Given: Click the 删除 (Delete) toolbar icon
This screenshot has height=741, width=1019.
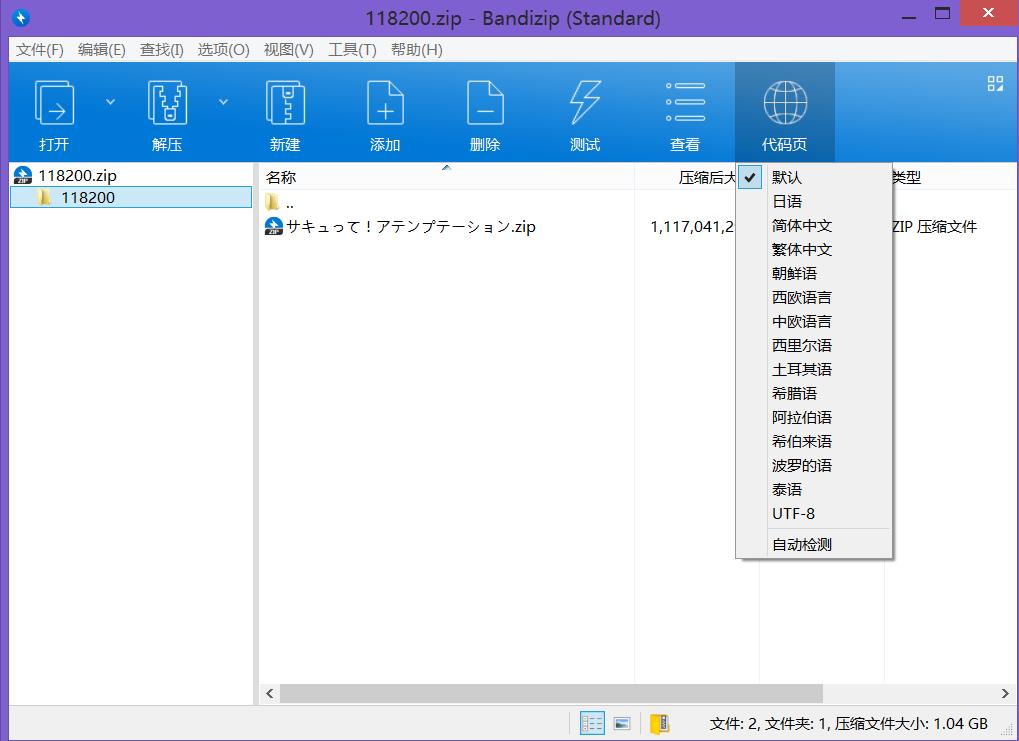Looking at the screenshot, I should click(x=485, y=103).
